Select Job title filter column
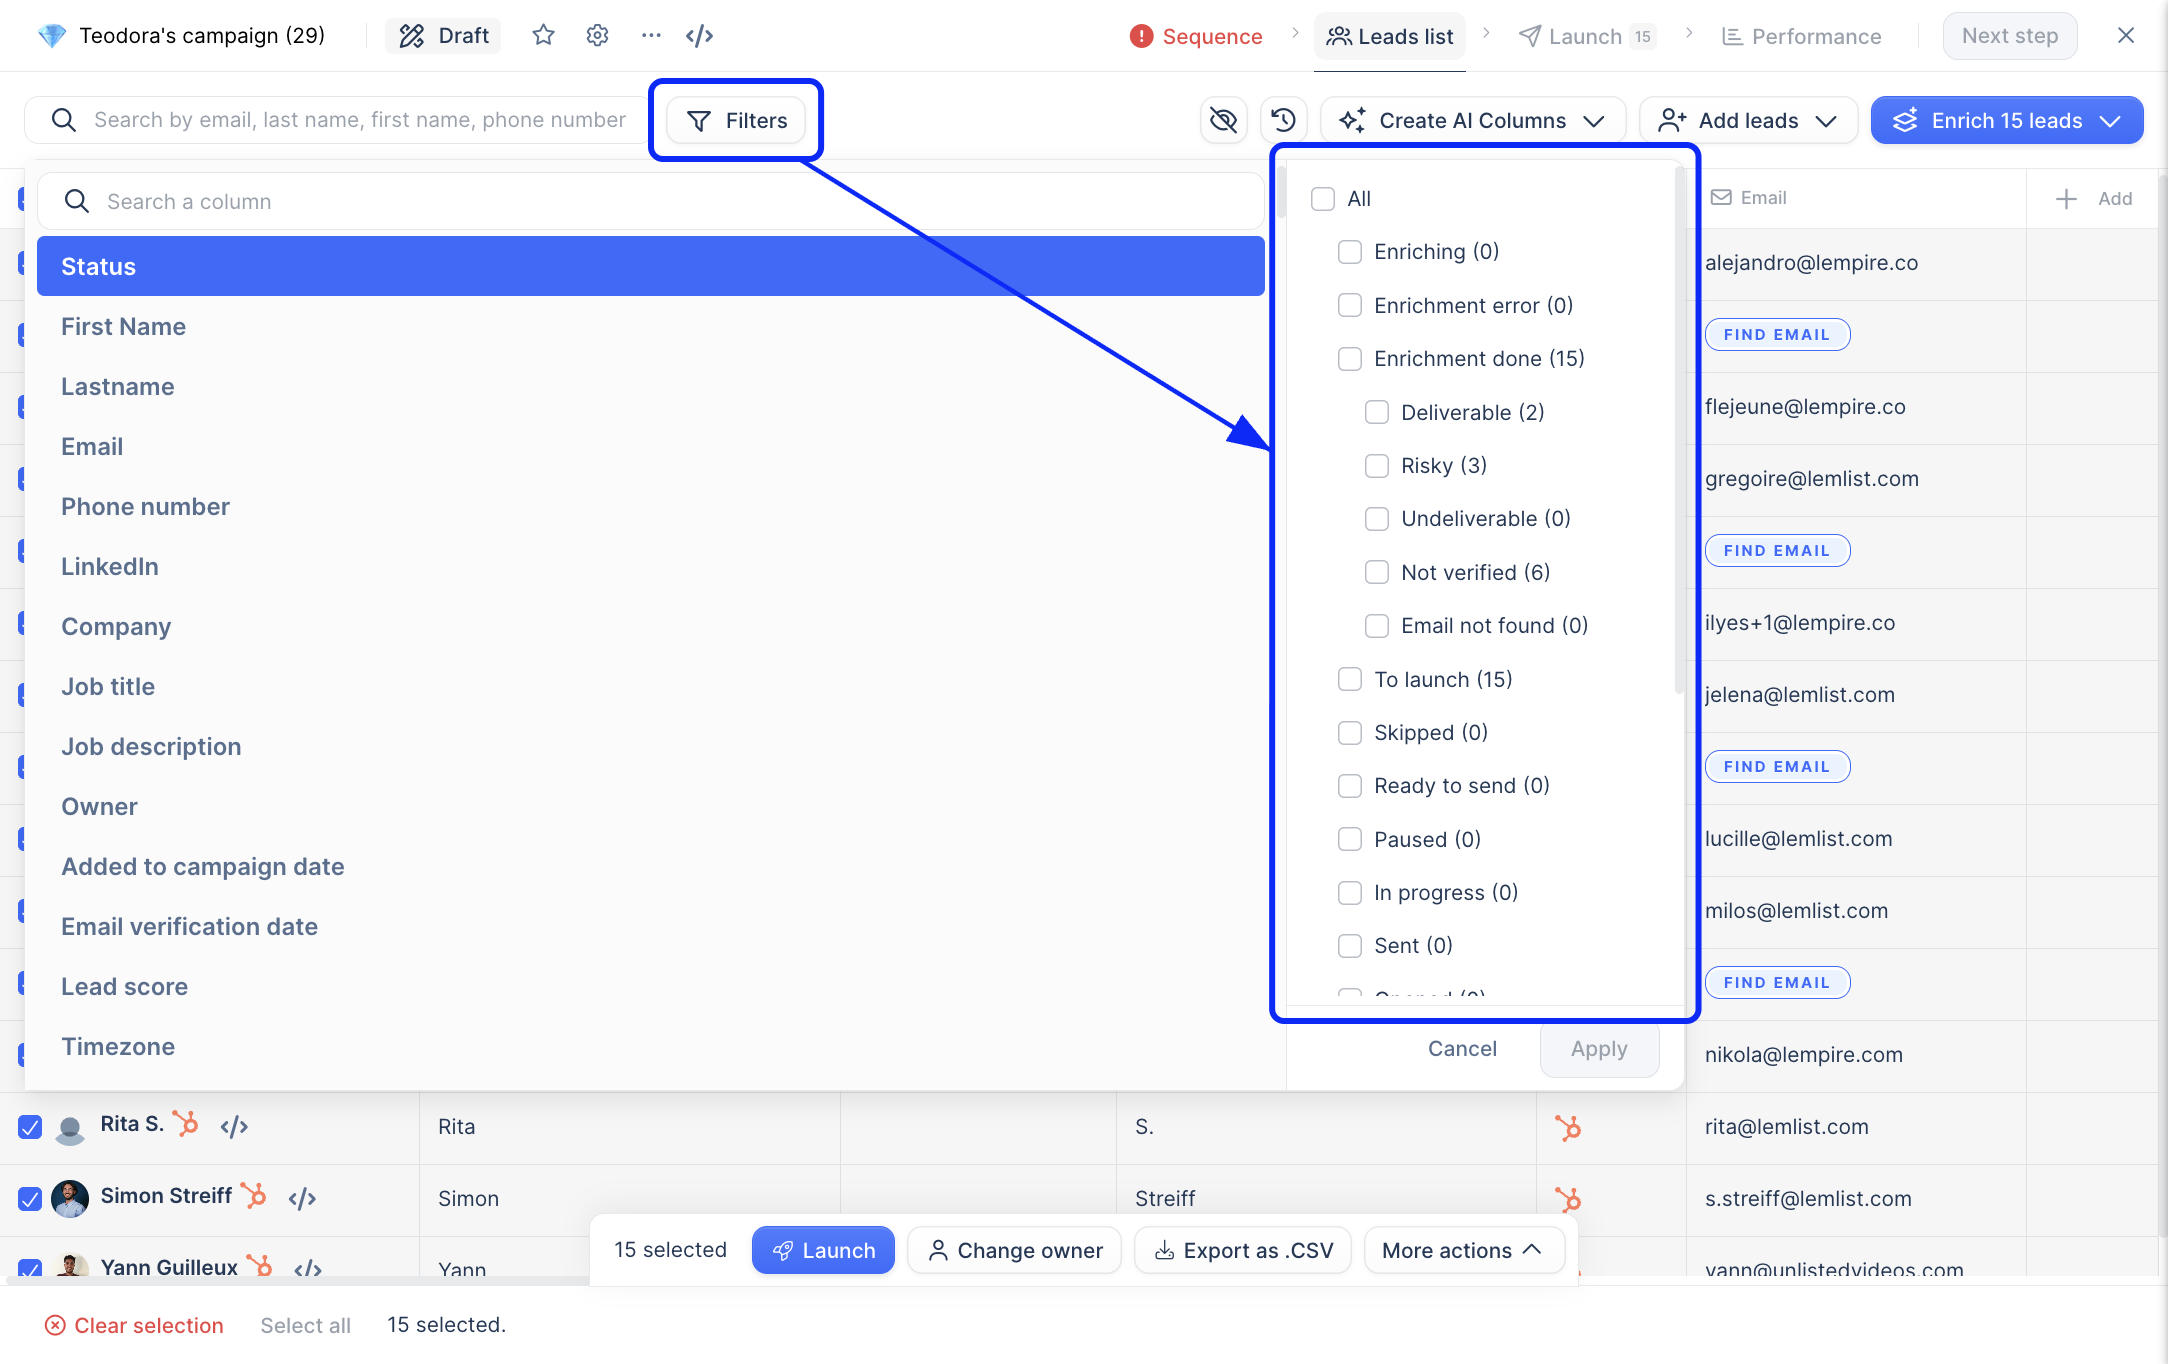 click(x=651, y=686)
